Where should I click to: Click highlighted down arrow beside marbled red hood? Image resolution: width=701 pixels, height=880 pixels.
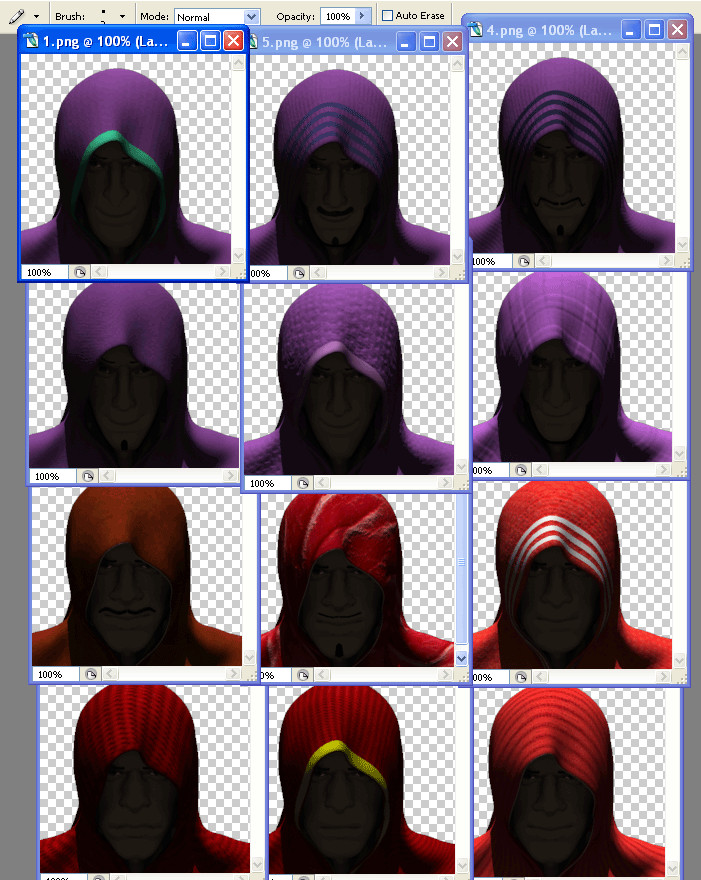point(461,658)
